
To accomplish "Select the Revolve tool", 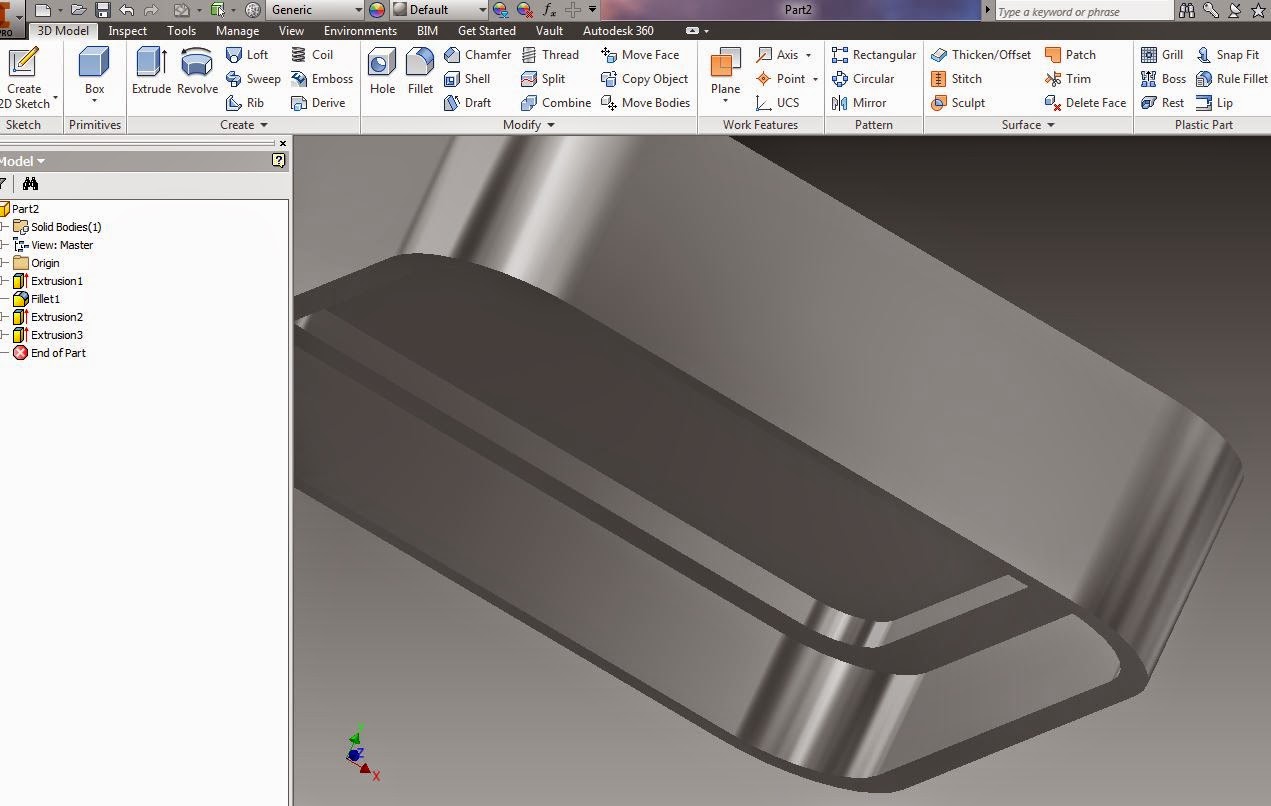I will [197, 71].
